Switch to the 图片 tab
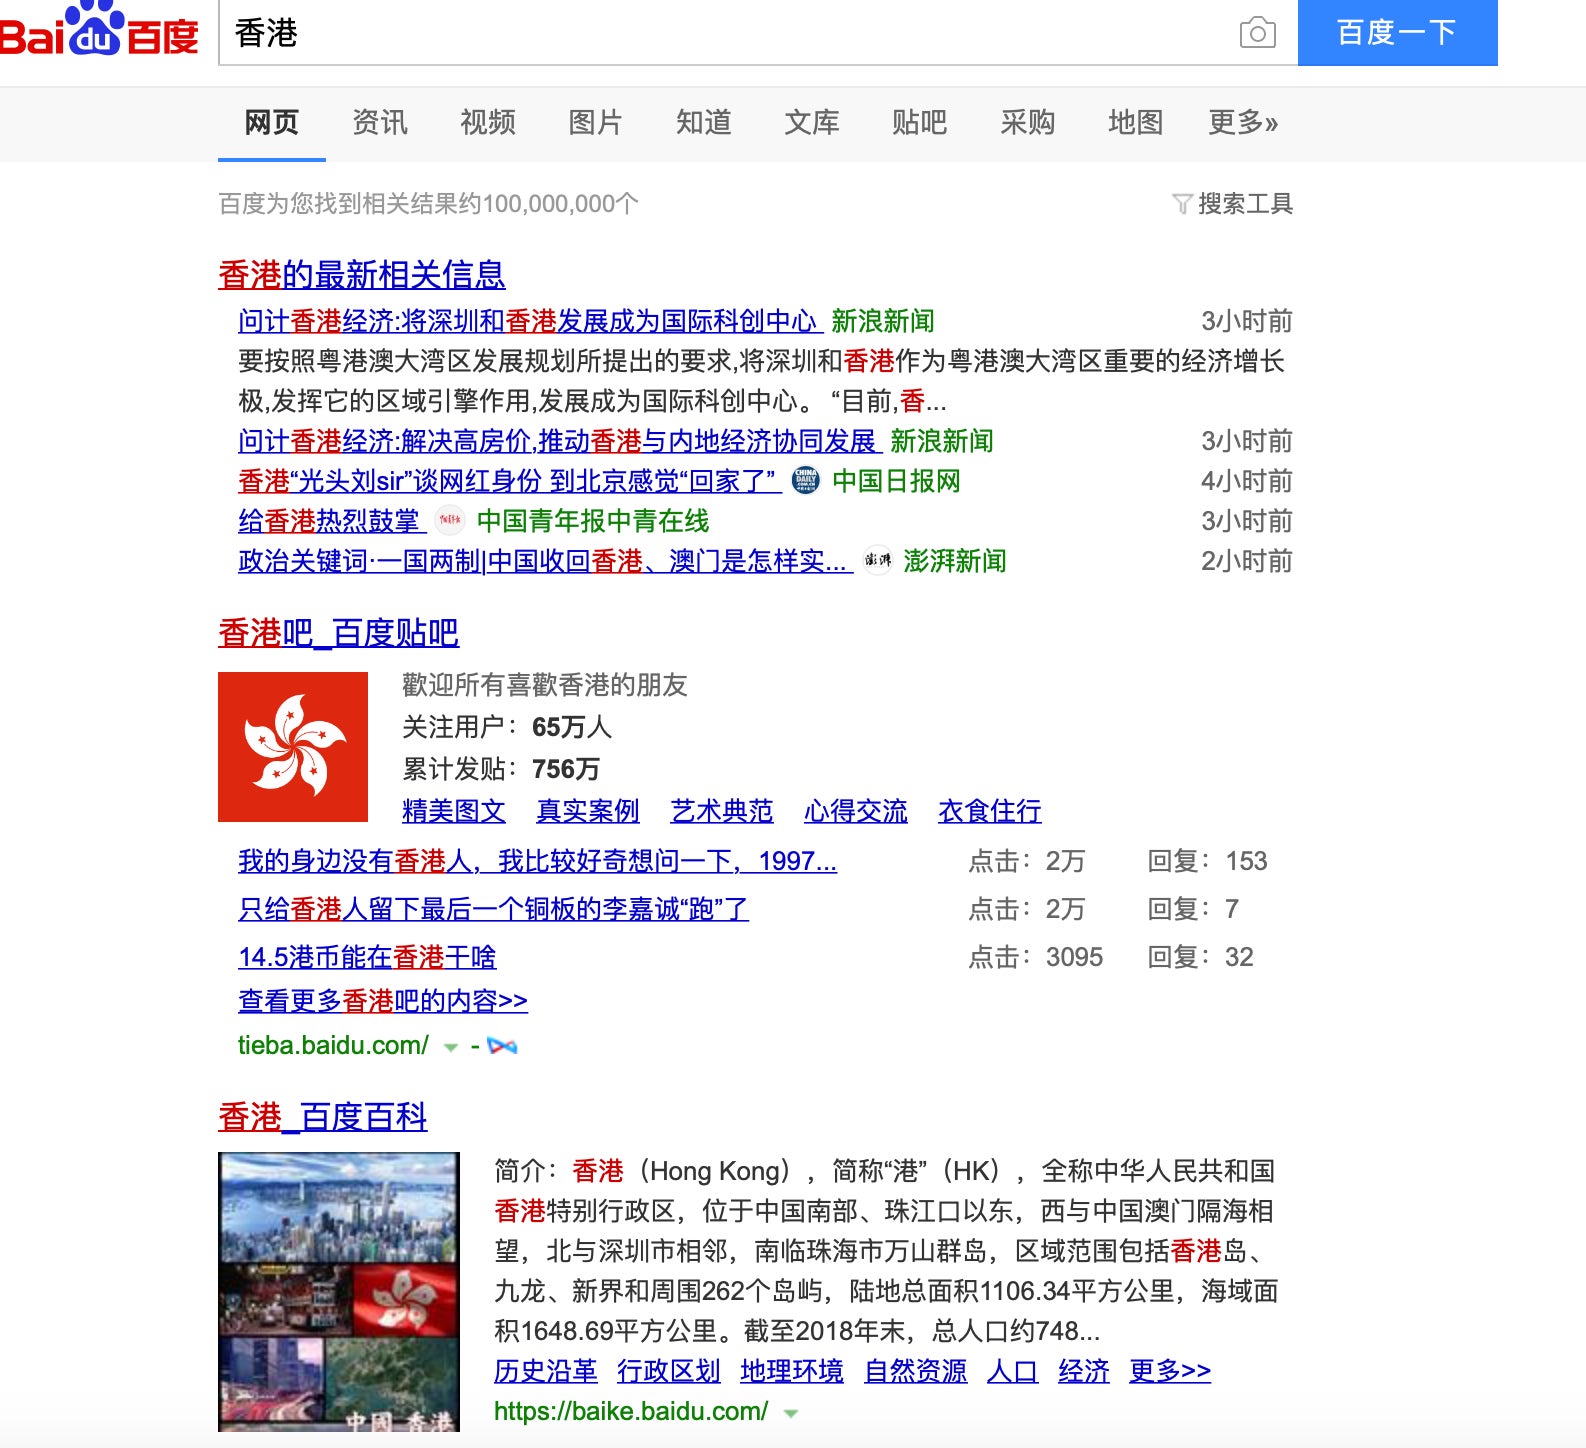Image resolution: width=1586 pixels, height=1448 pixels. click(596, 123)
